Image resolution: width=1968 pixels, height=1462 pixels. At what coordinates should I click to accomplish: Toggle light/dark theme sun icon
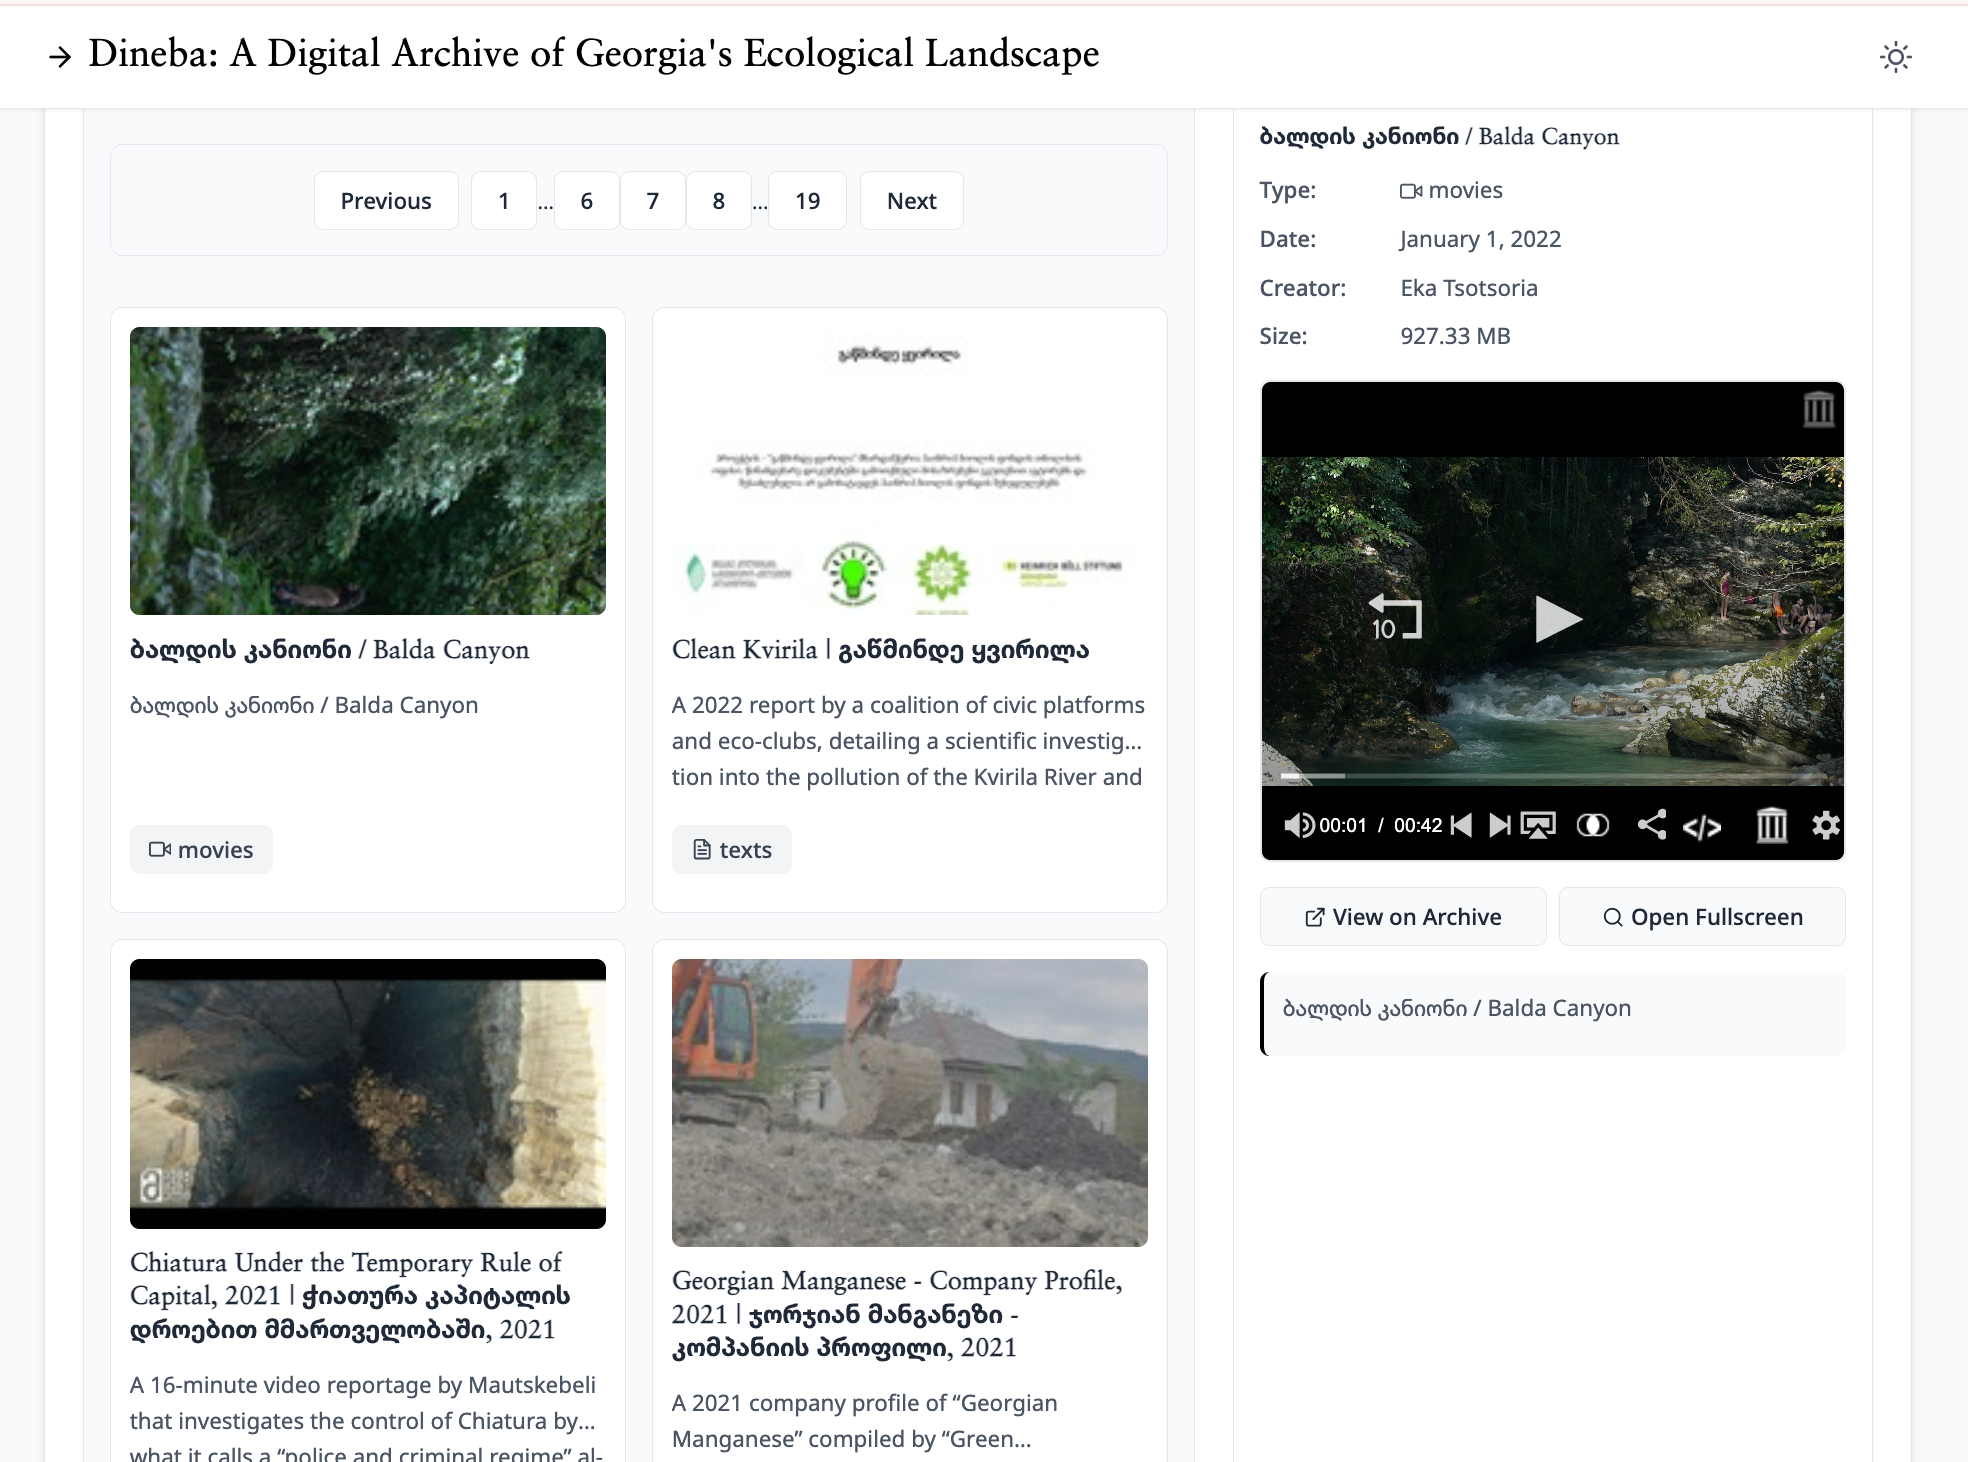tap(1895, 57)
